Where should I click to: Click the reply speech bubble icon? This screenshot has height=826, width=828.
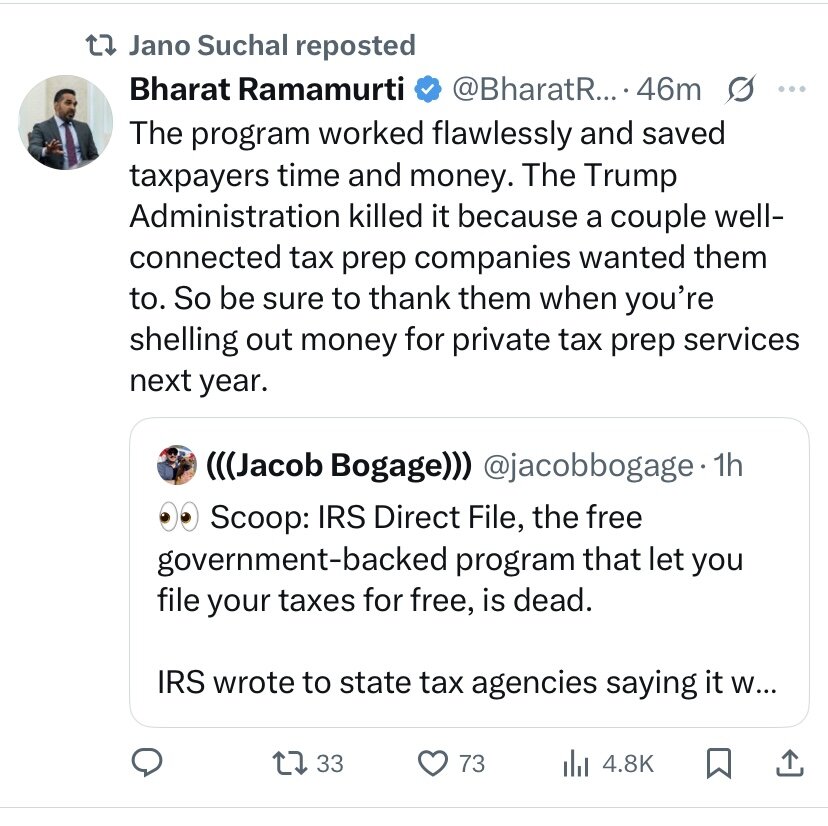pyautogui.click(x=148, y=764)
